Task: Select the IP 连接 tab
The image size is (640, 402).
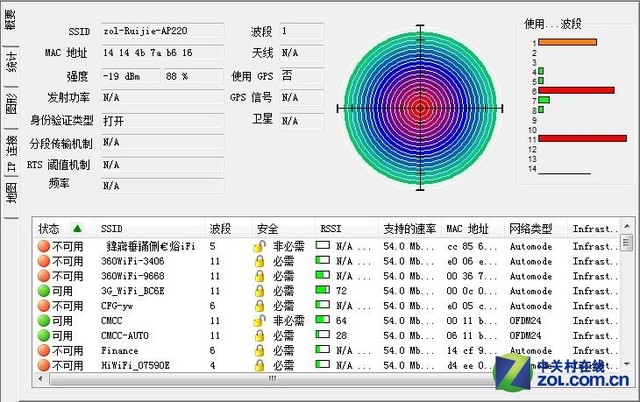Action: tap(11, 153)
